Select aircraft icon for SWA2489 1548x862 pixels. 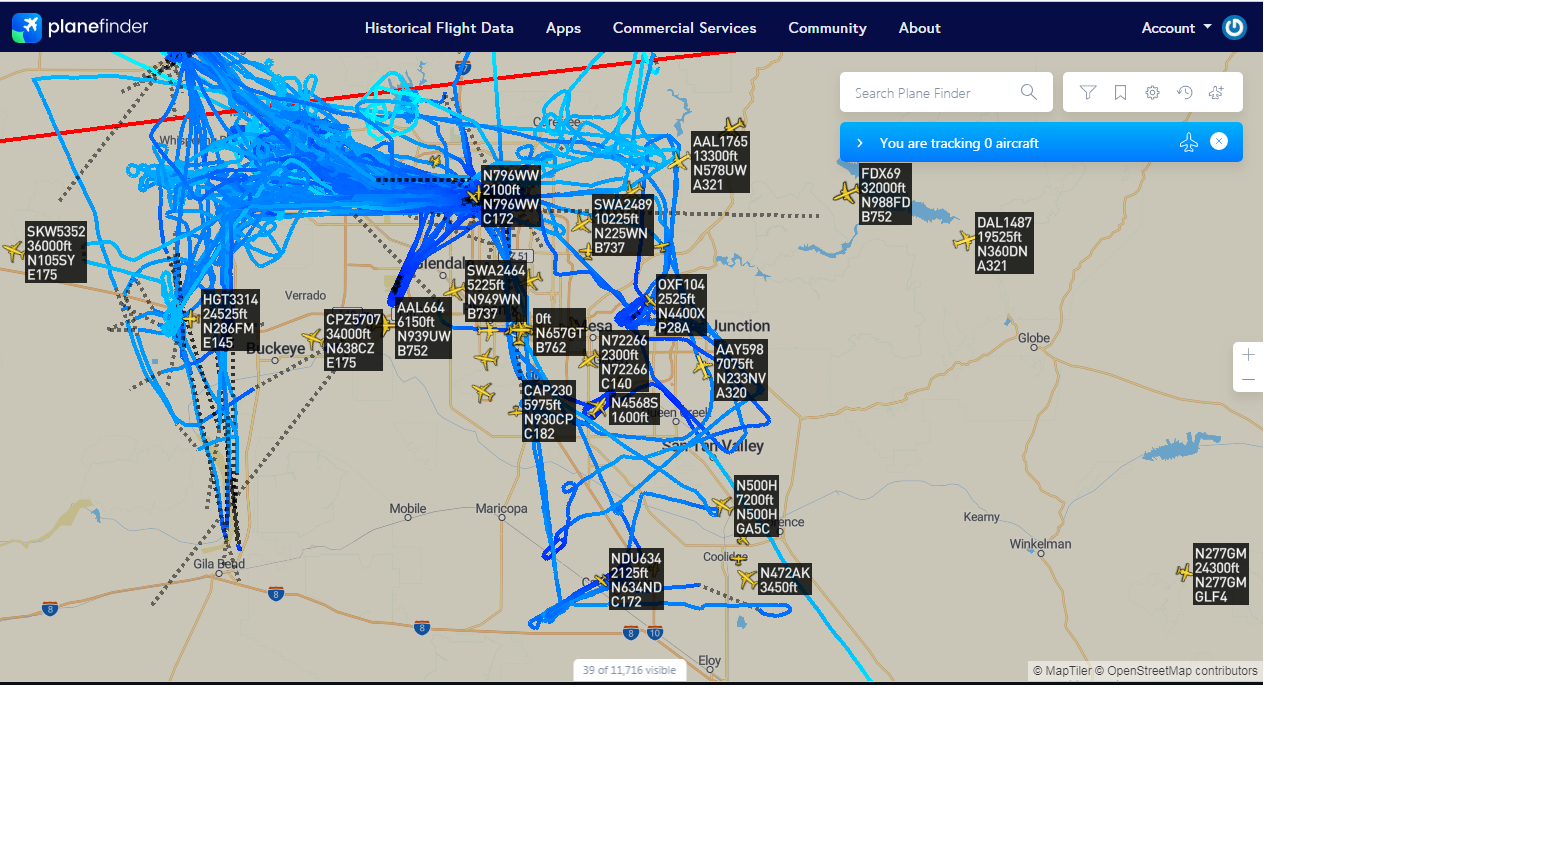[x=582, y=224]
